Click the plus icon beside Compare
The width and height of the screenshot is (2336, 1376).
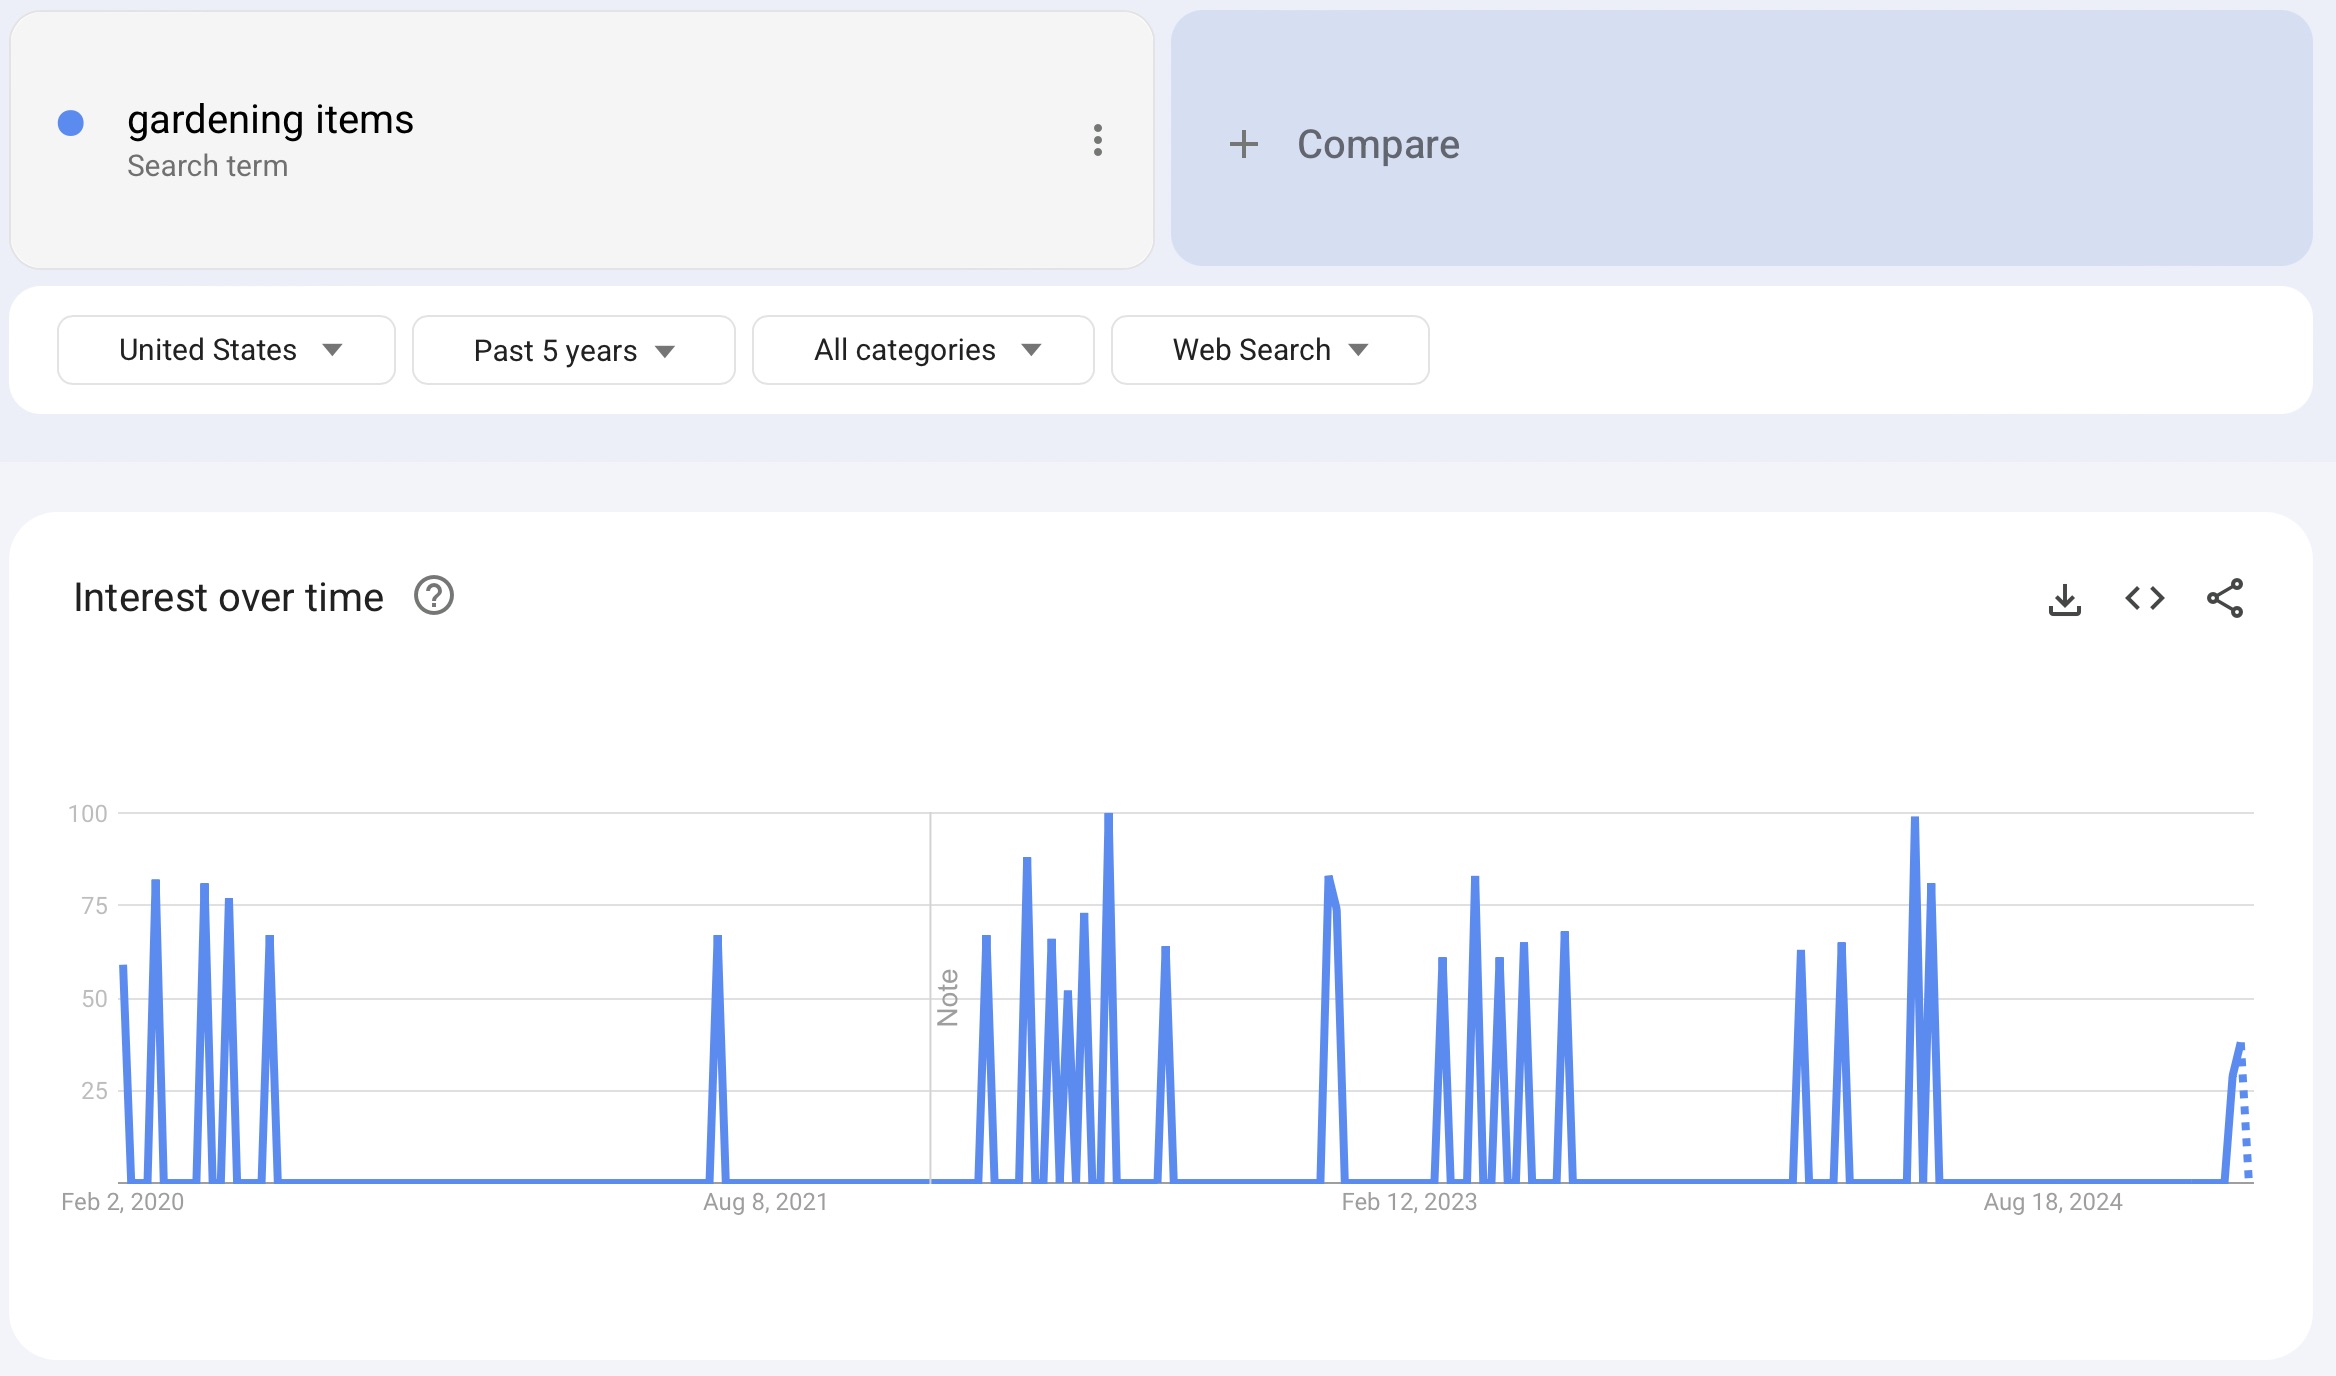click(1243, 144)
